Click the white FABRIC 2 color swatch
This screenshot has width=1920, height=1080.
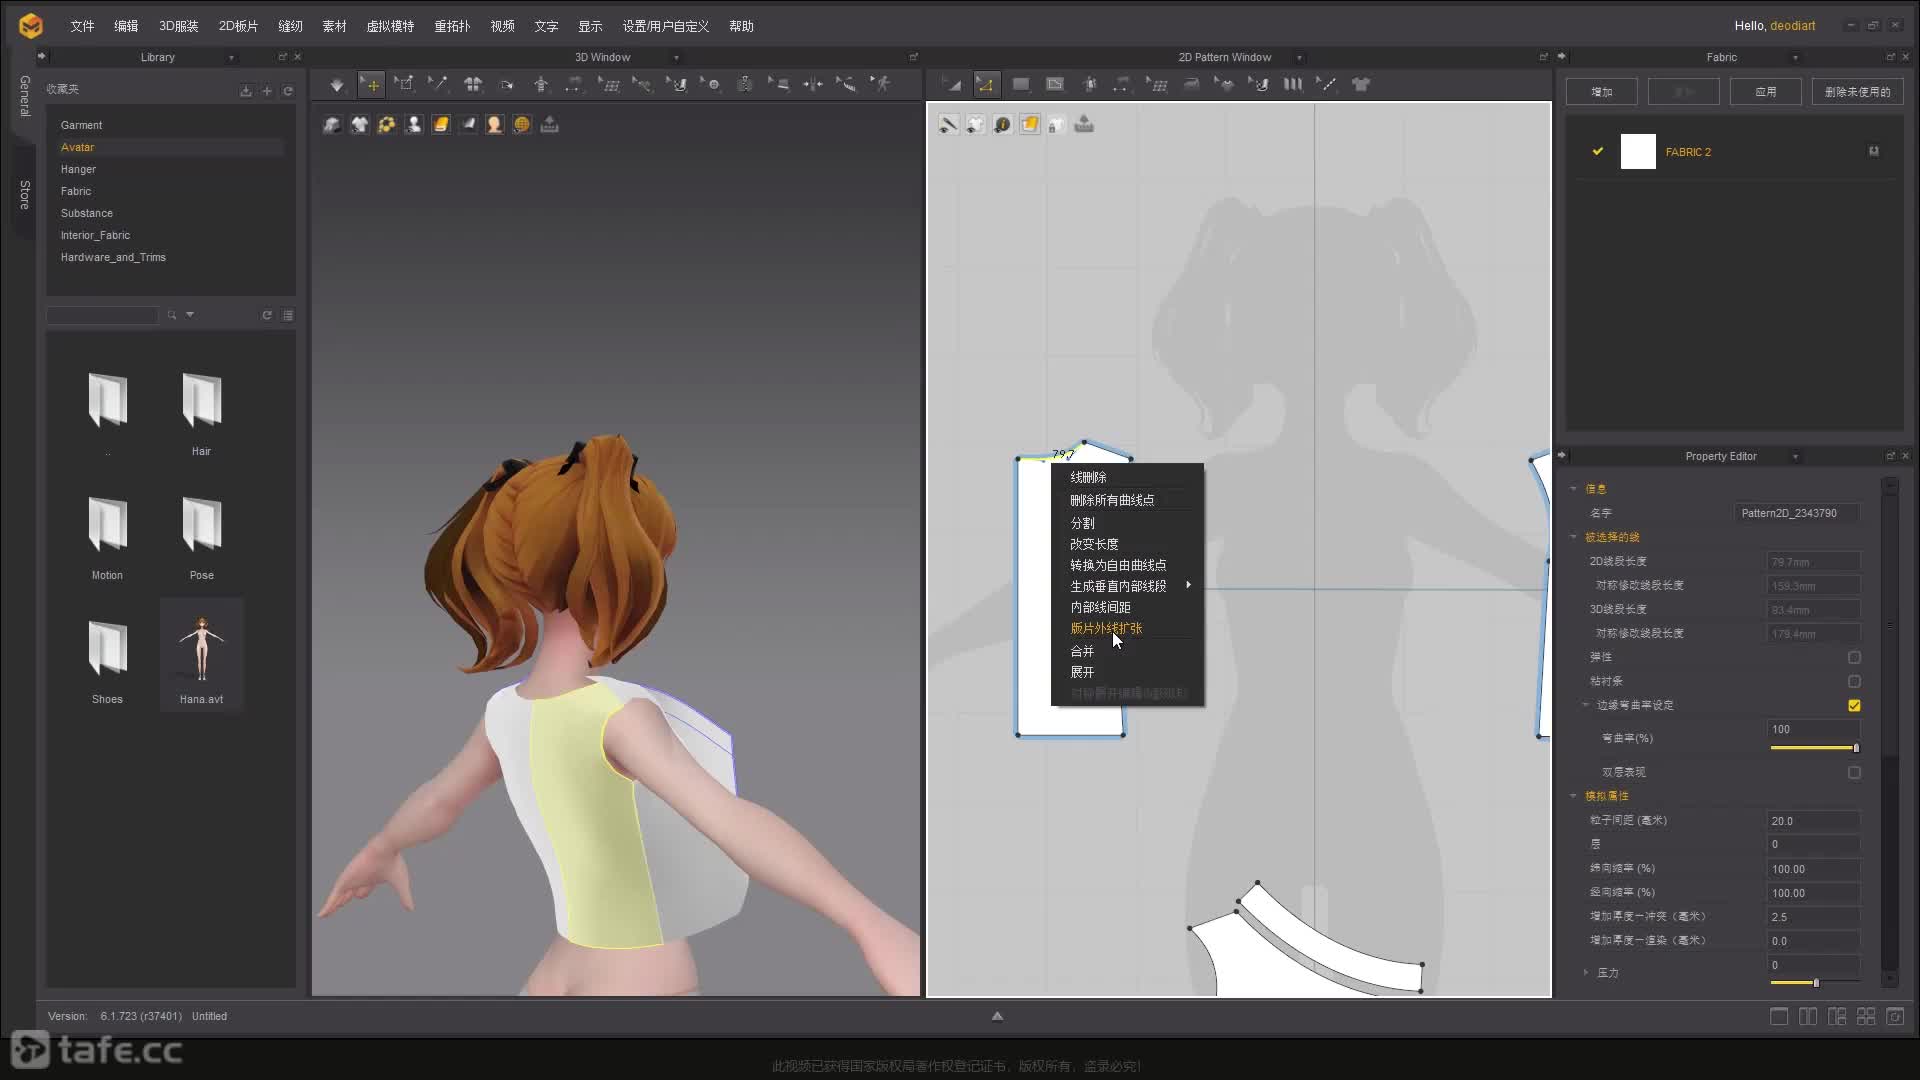pos(1638,151)
